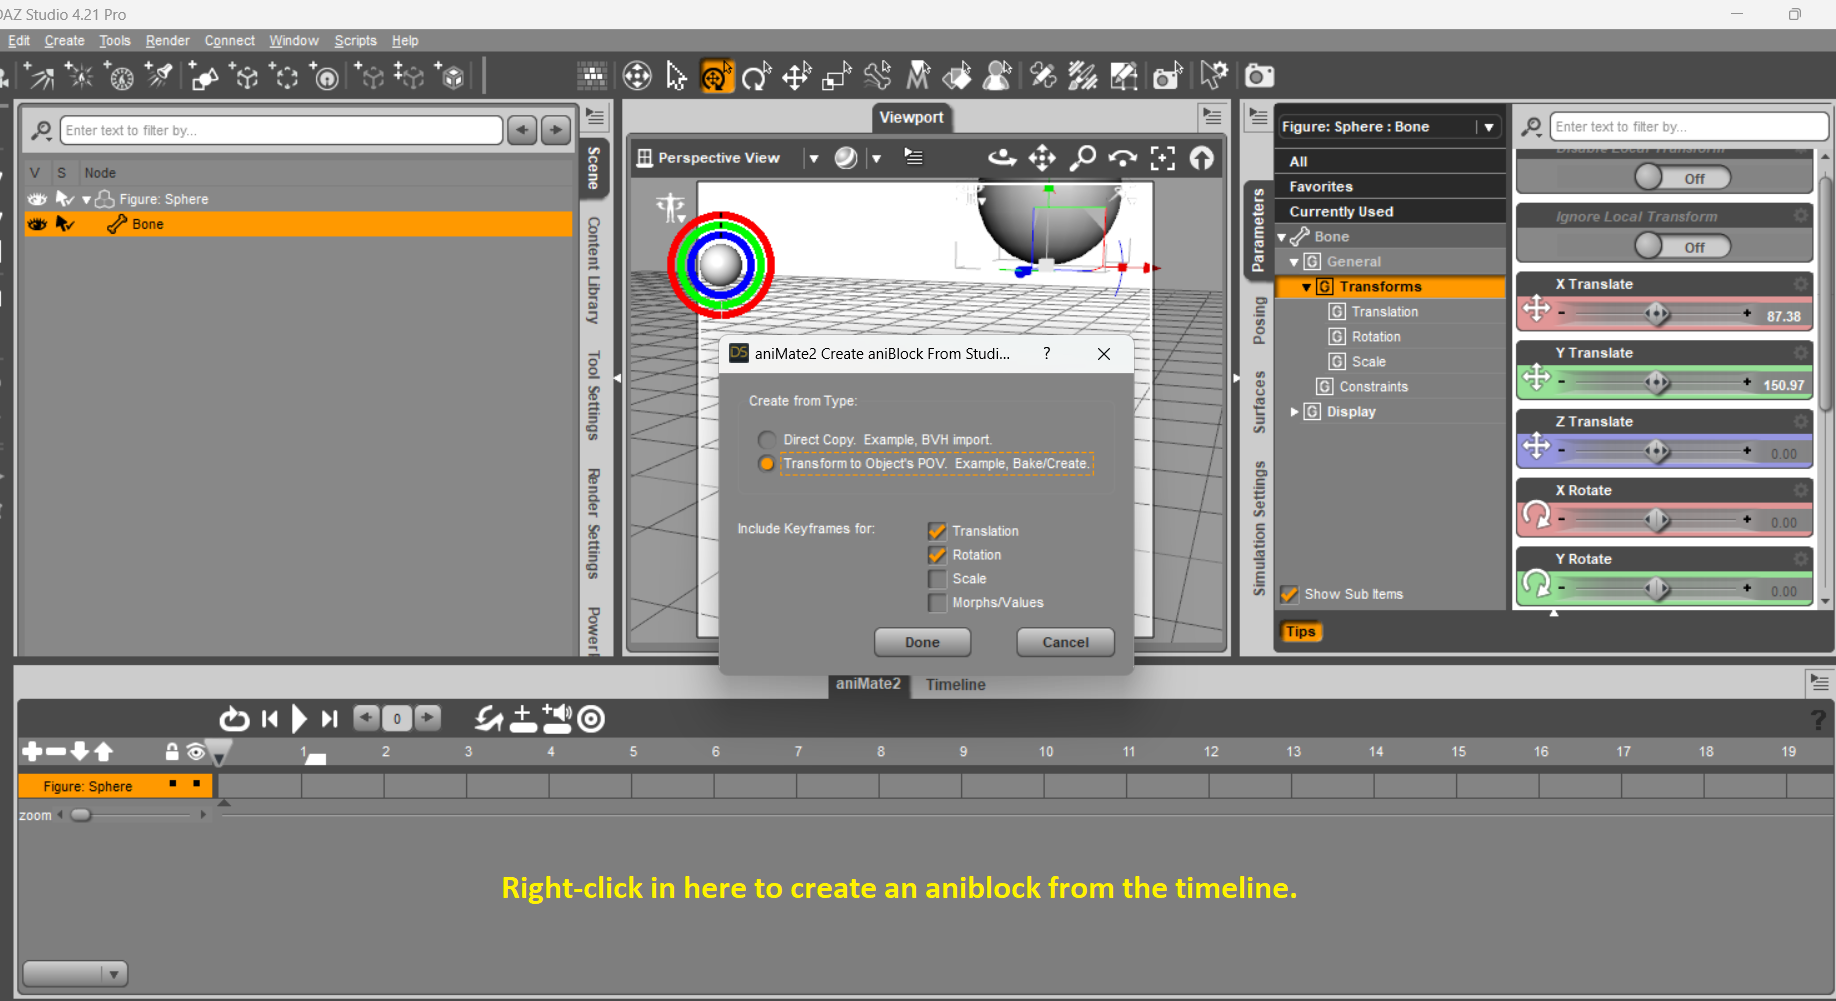
Task: Open the Figure: Sphere : Bone dropdown
Action: pyautogui.click(x=1390, y=127)
